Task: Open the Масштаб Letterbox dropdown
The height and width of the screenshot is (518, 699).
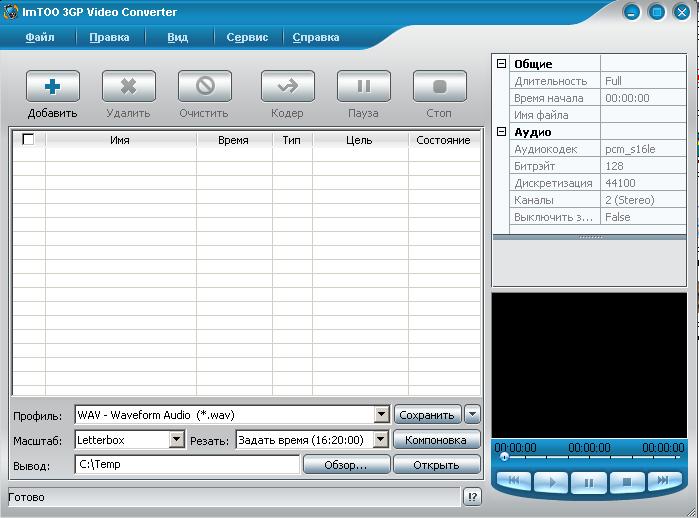Action: coord(177,440)
